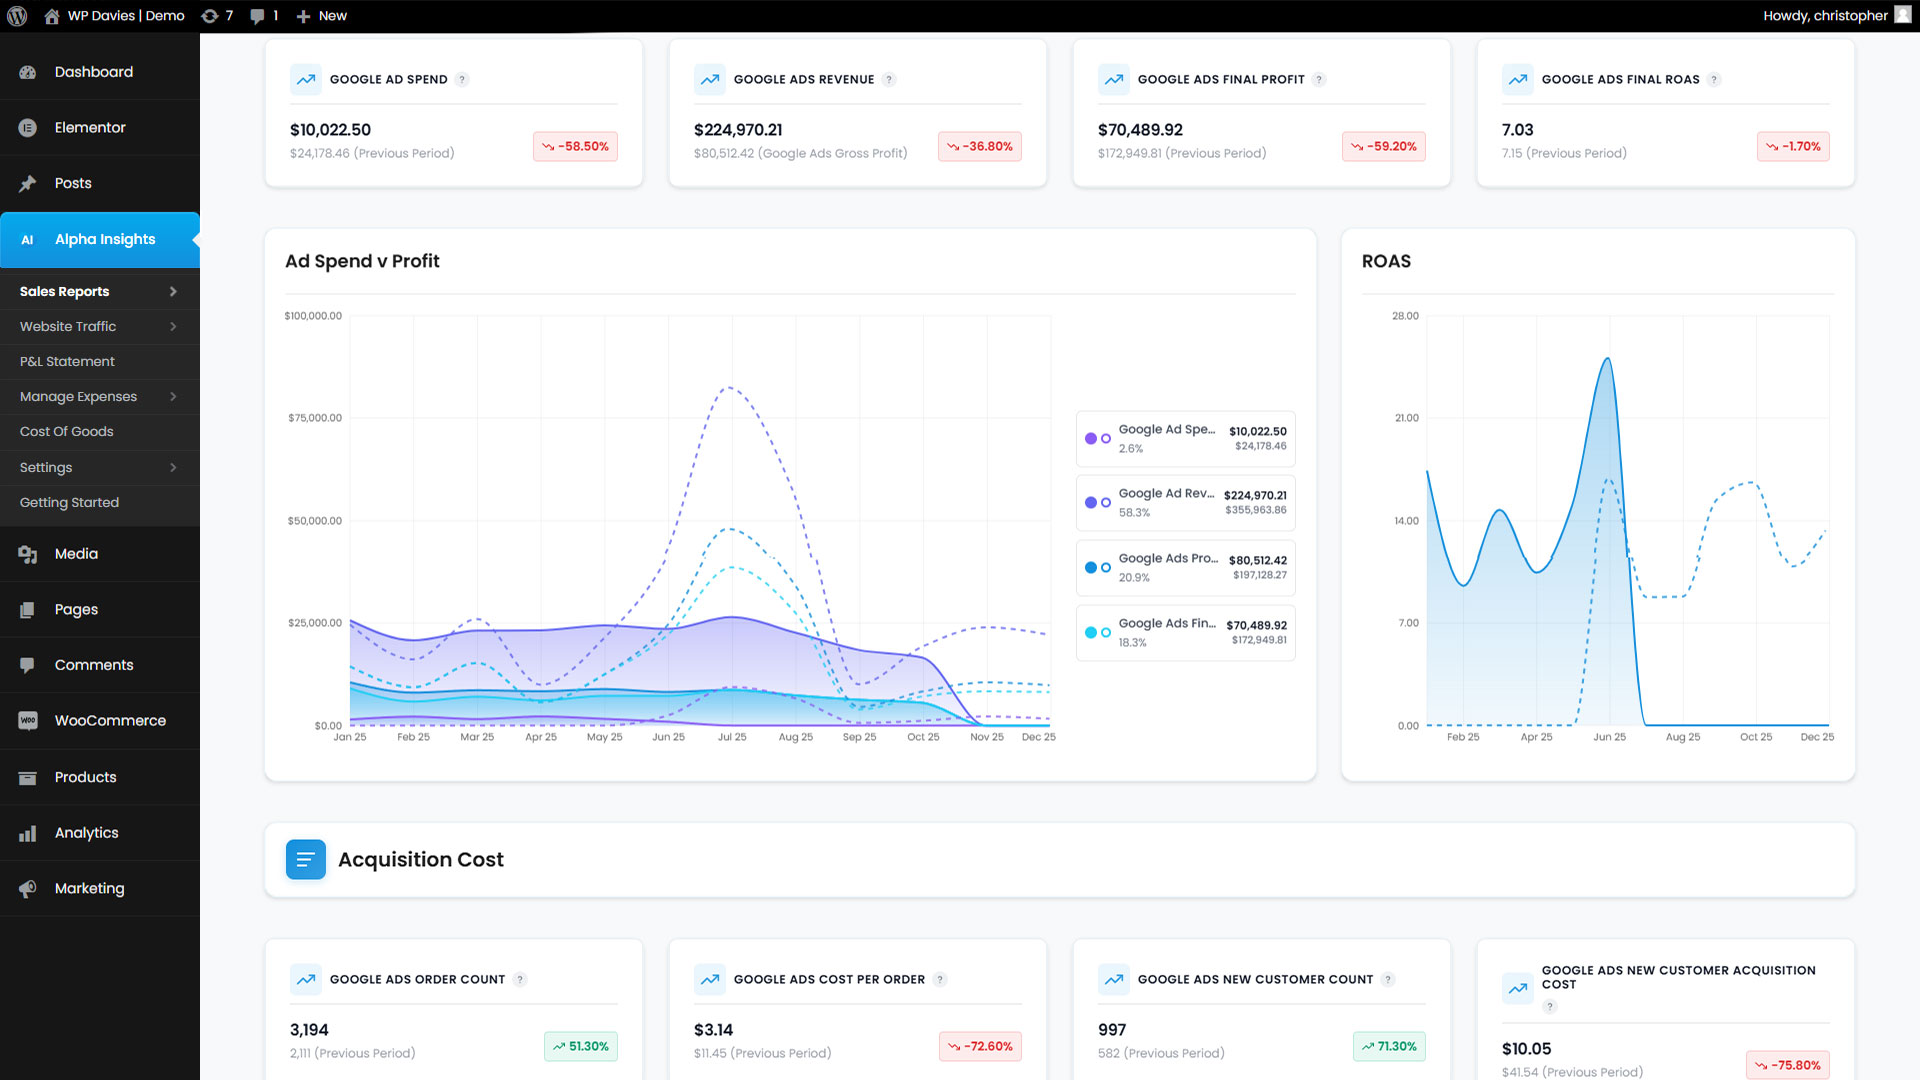The width and height of the screenshot is (1920, 1080).
Task: Click the Google Ads Final ROAS trend icon
Action: (x=1518, y=80)
